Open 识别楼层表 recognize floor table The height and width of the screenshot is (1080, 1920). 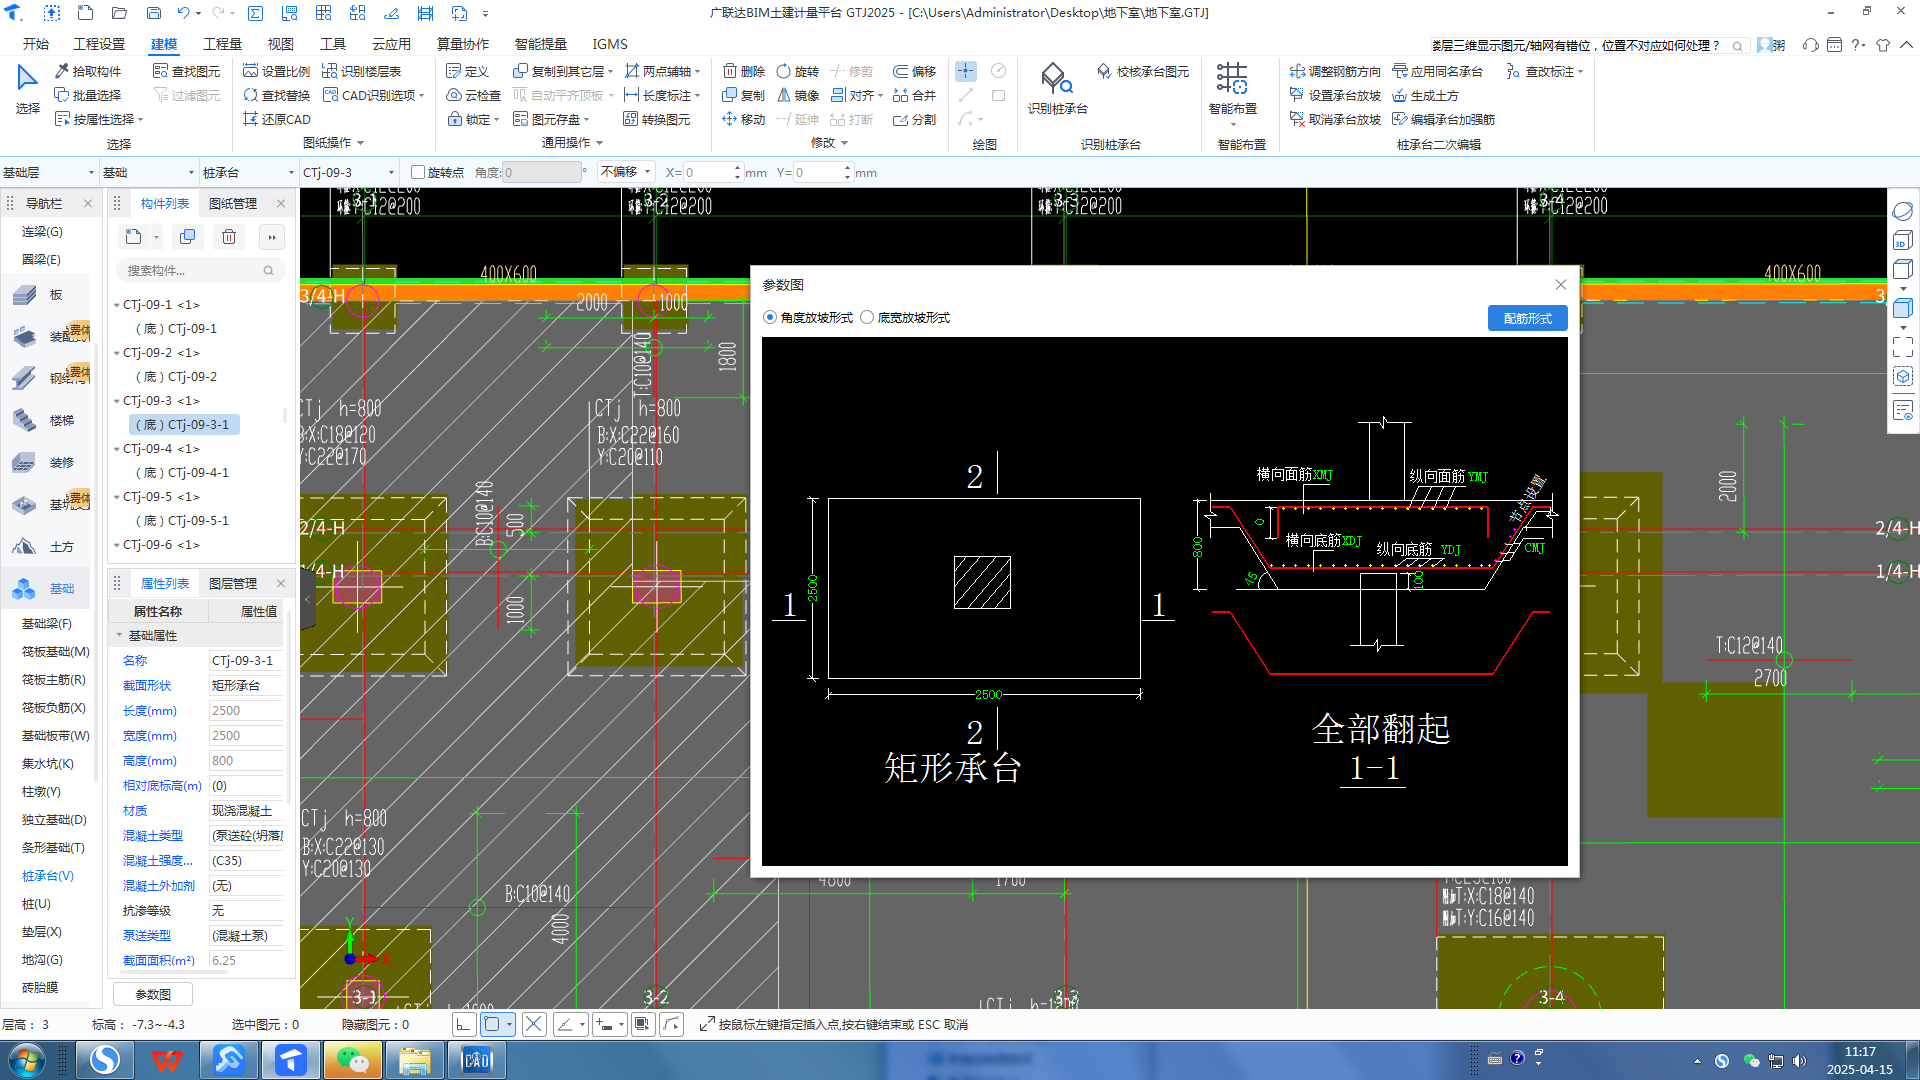click(x=362, y=71)
